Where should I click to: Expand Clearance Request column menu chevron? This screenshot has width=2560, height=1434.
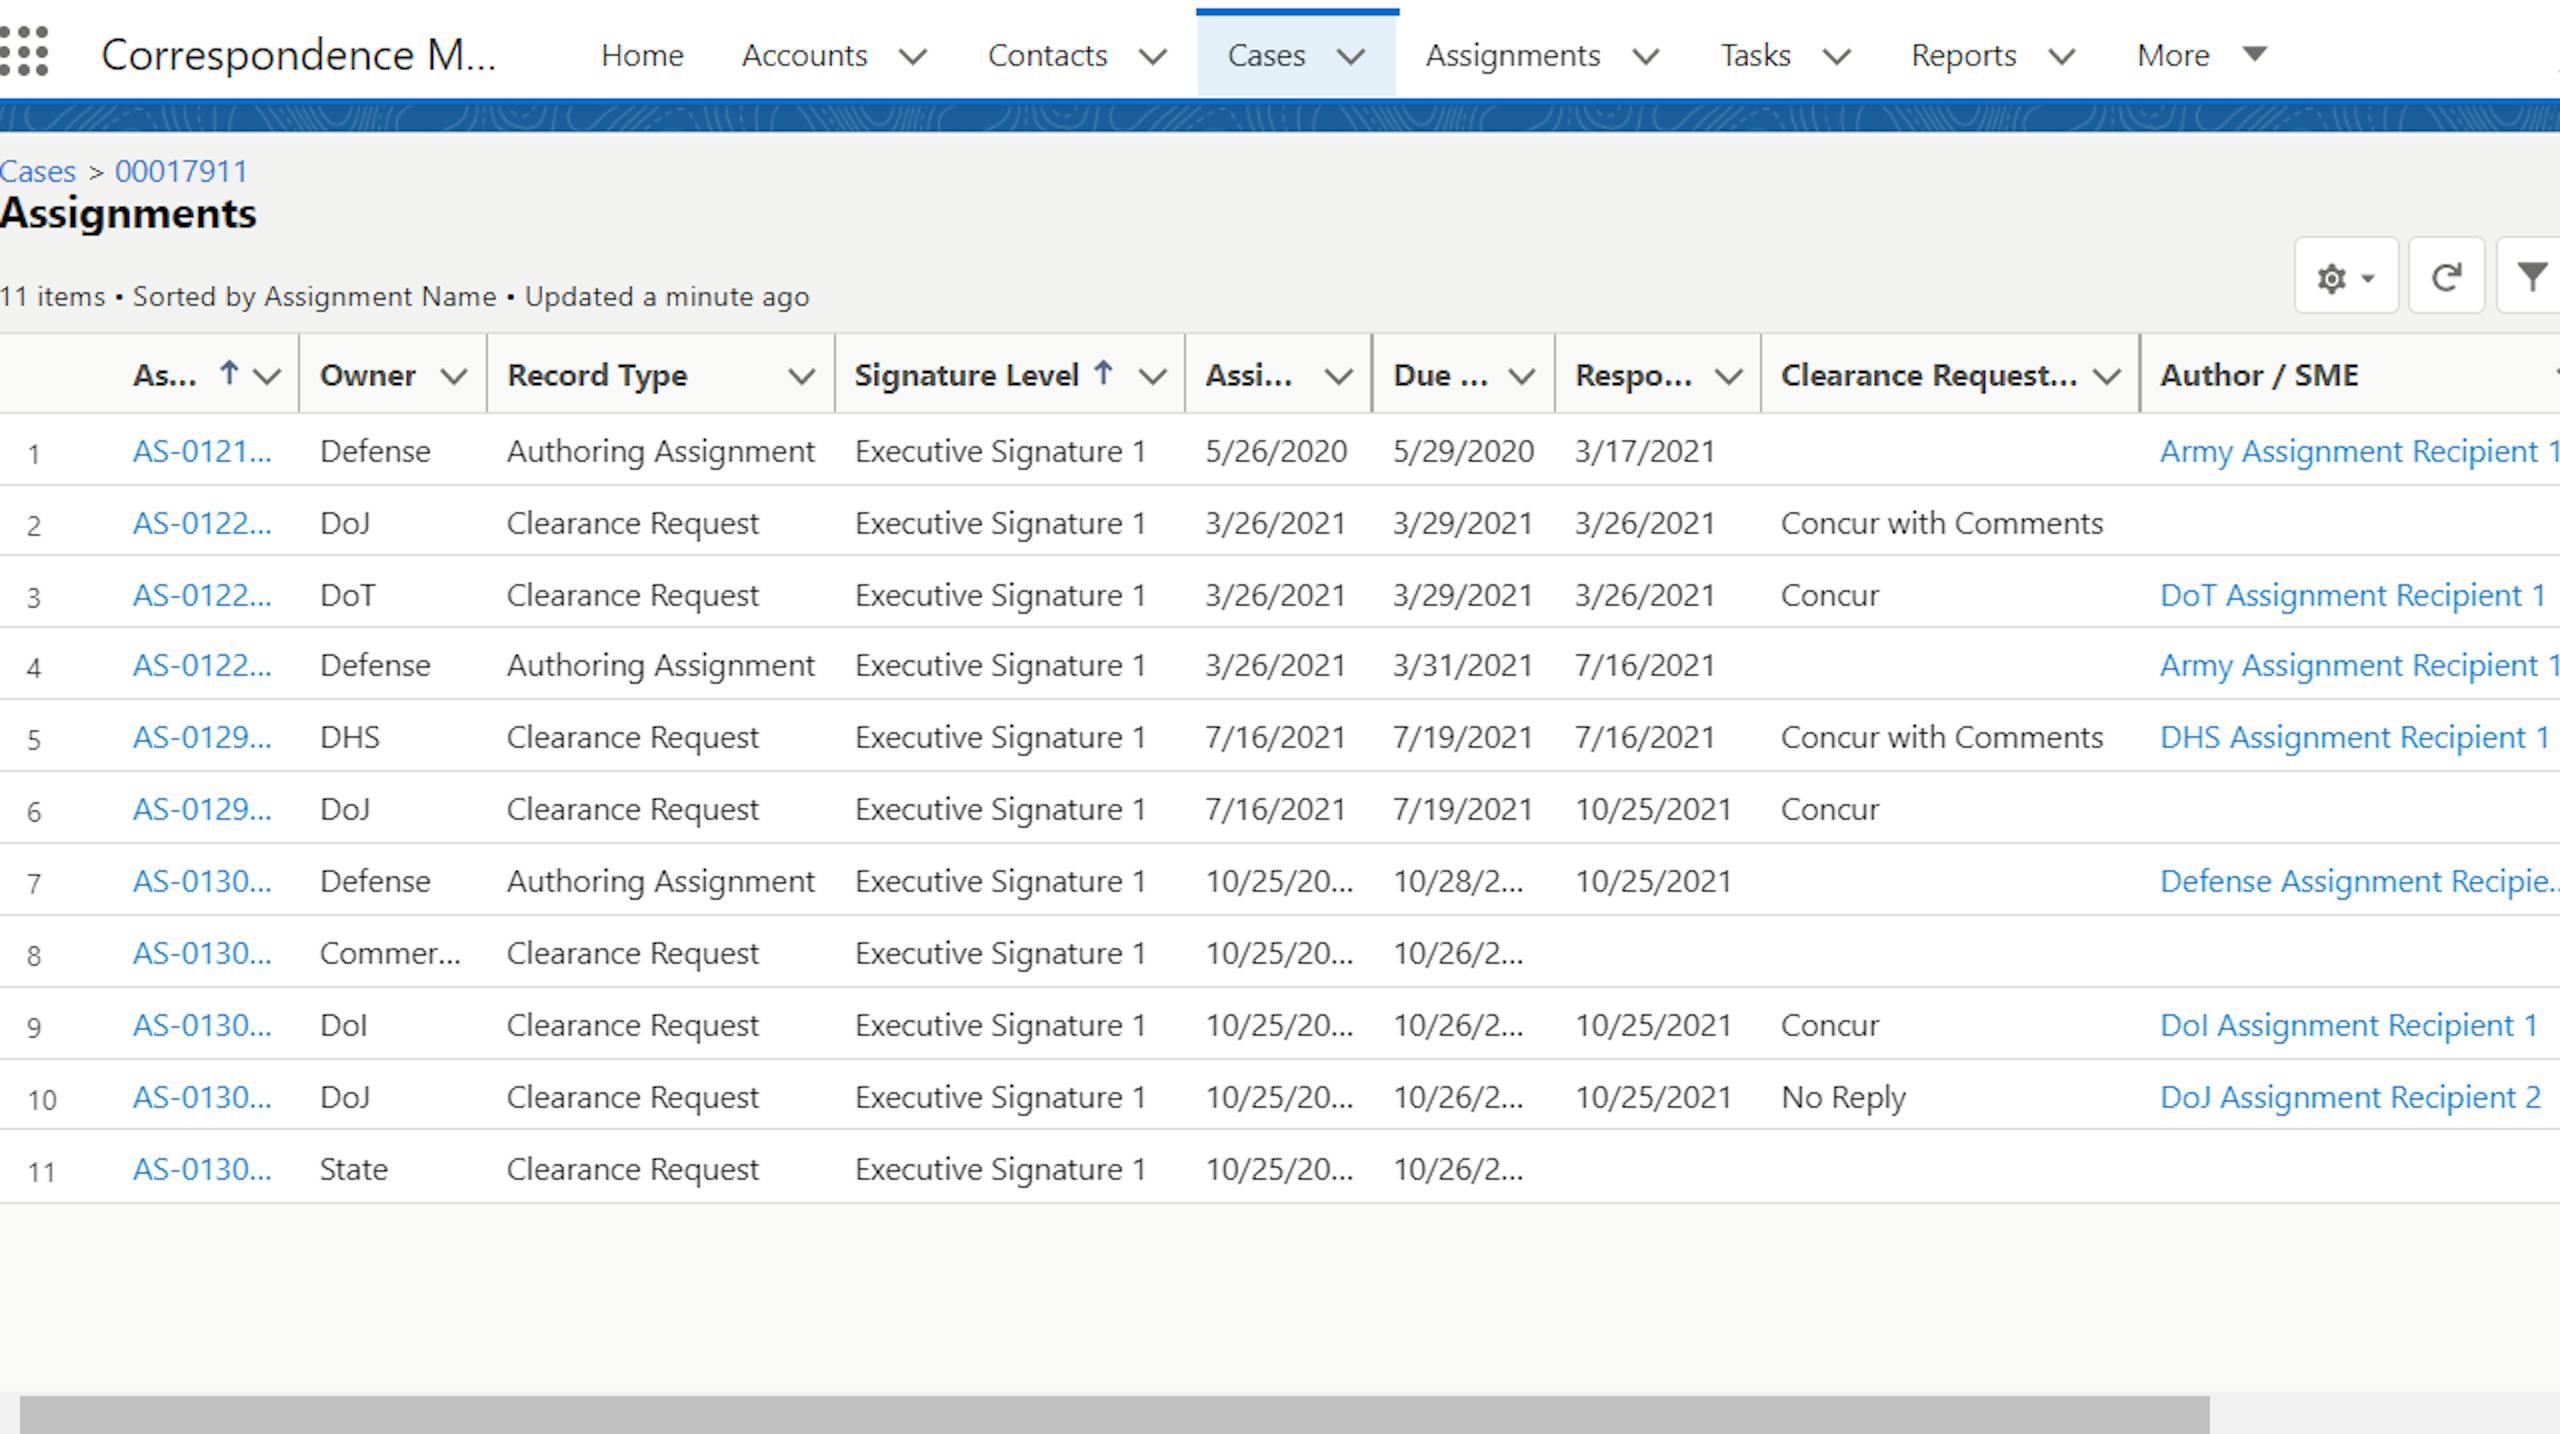(x=2107, y=376)
